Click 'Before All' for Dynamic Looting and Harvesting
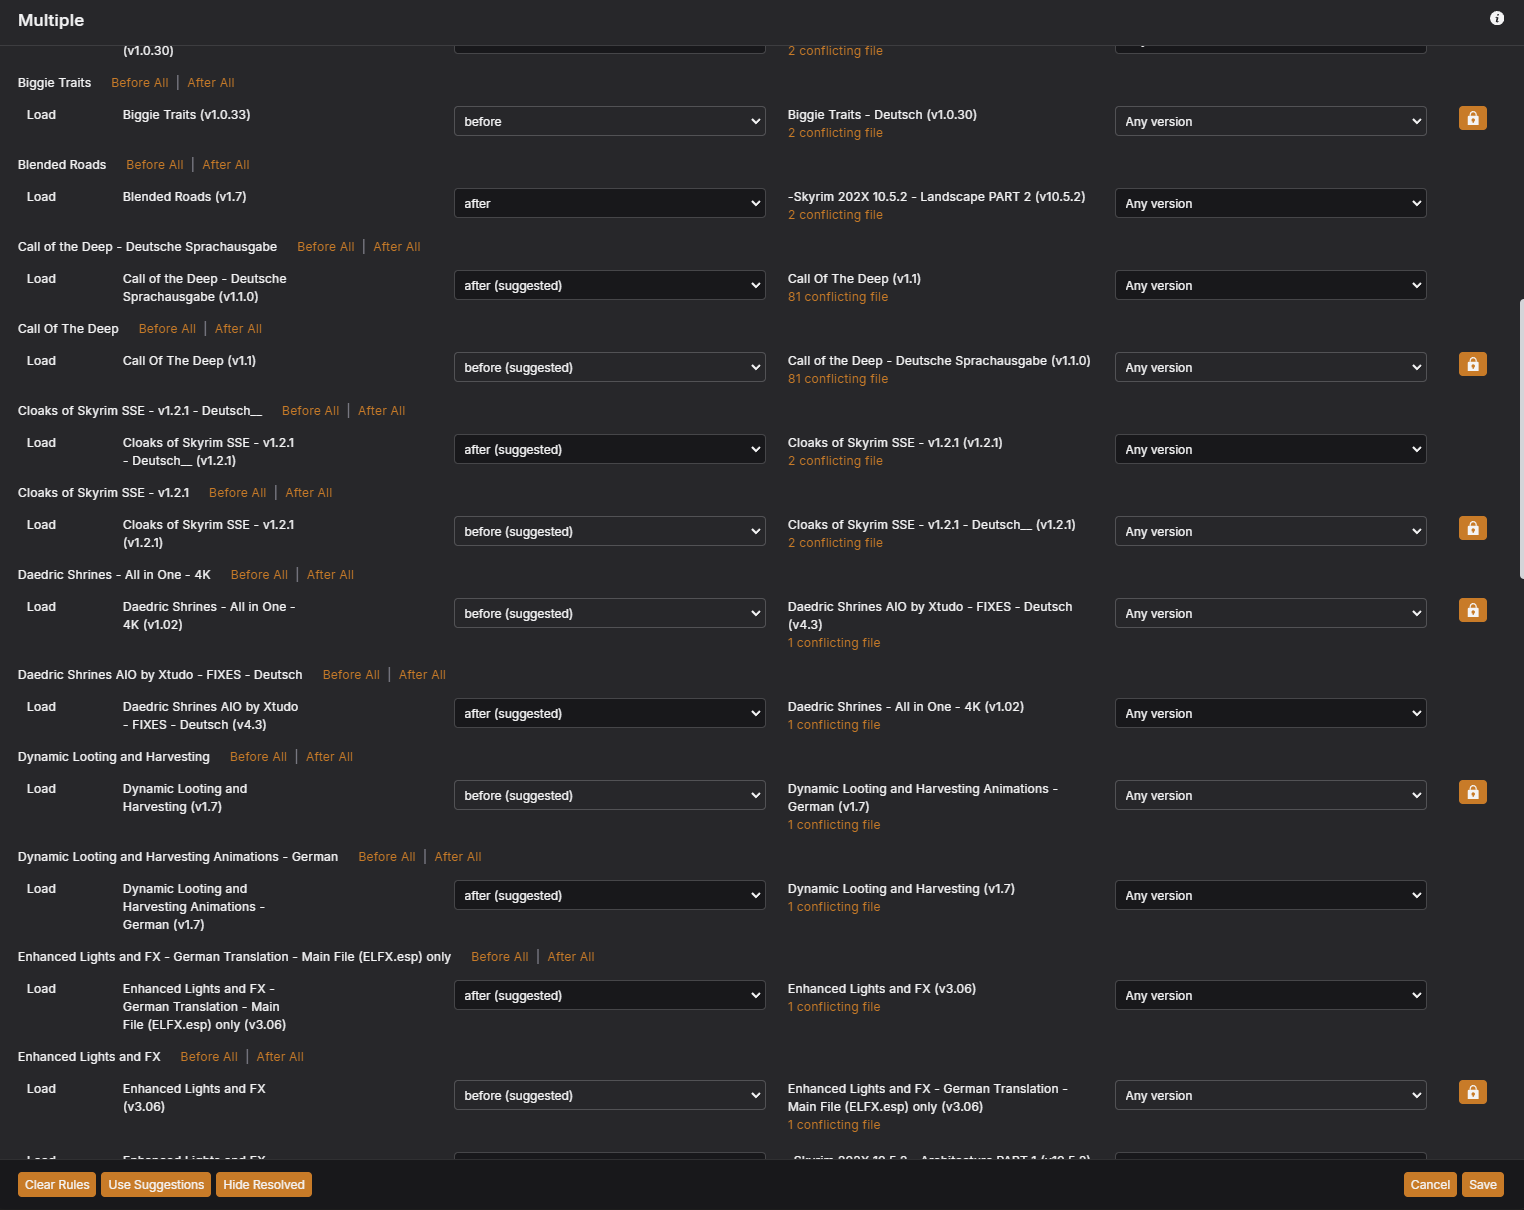Image resolution: width=1524 pixels, height=1210 pixels. pos(258,757)
